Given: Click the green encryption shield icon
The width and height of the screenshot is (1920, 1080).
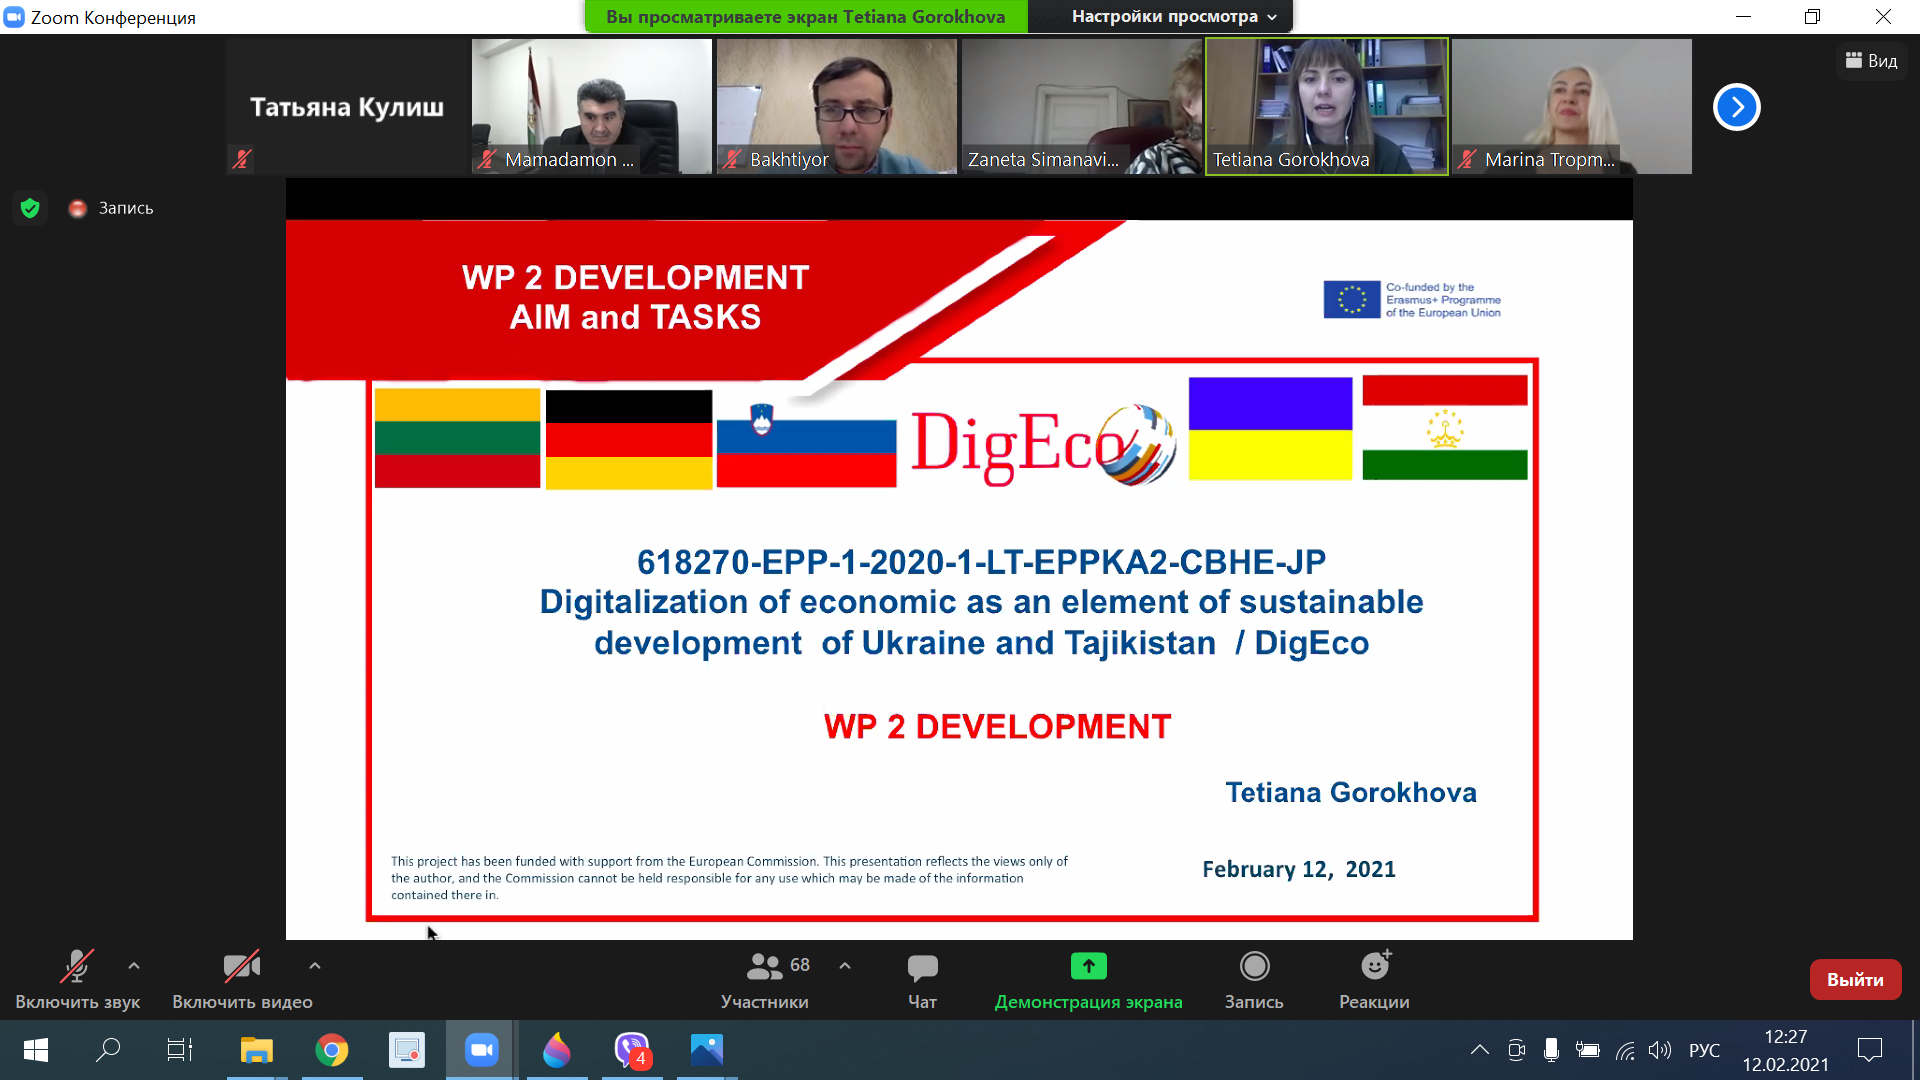Looking at the screenshot, I should coord(30,208).
